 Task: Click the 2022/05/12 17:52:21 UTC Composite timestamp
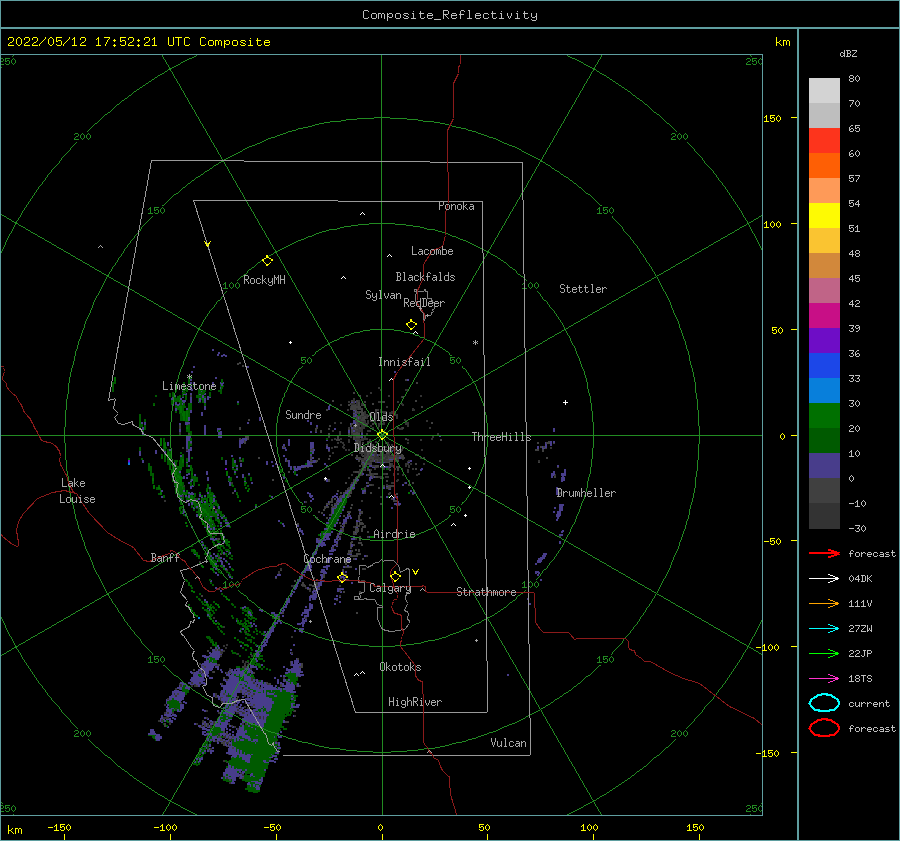pyautogui.click(x=138, y=42)
